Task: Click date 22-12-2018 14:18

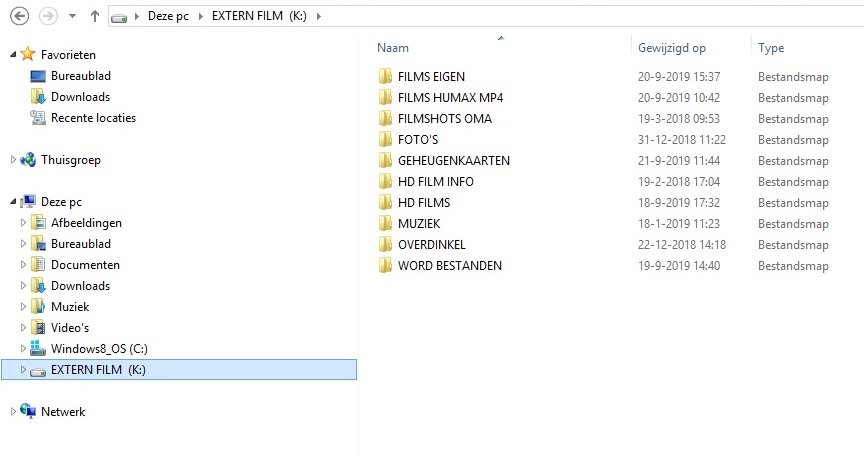Action: click(x=682, y=245)
